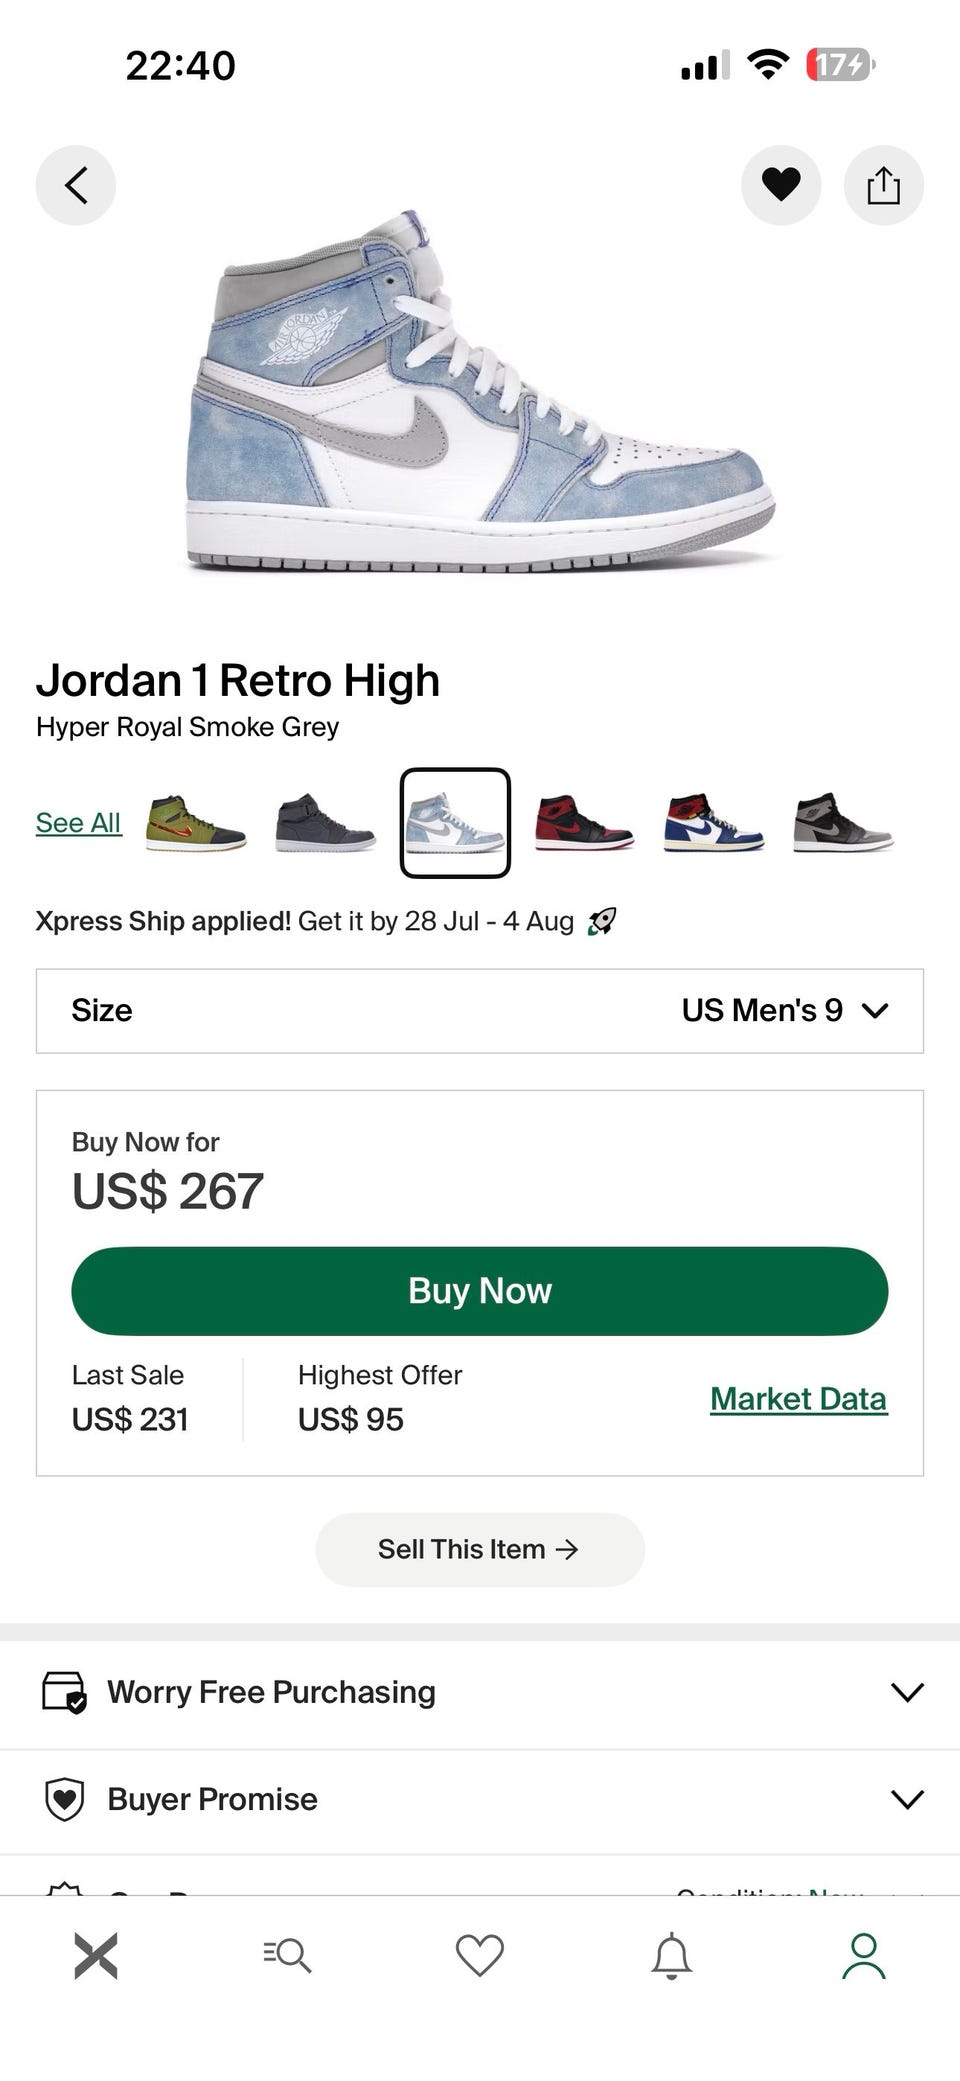Open StockX home tab in bottom bar
The height and width of the screenshot is (2081, 960).
point(96,1956)
